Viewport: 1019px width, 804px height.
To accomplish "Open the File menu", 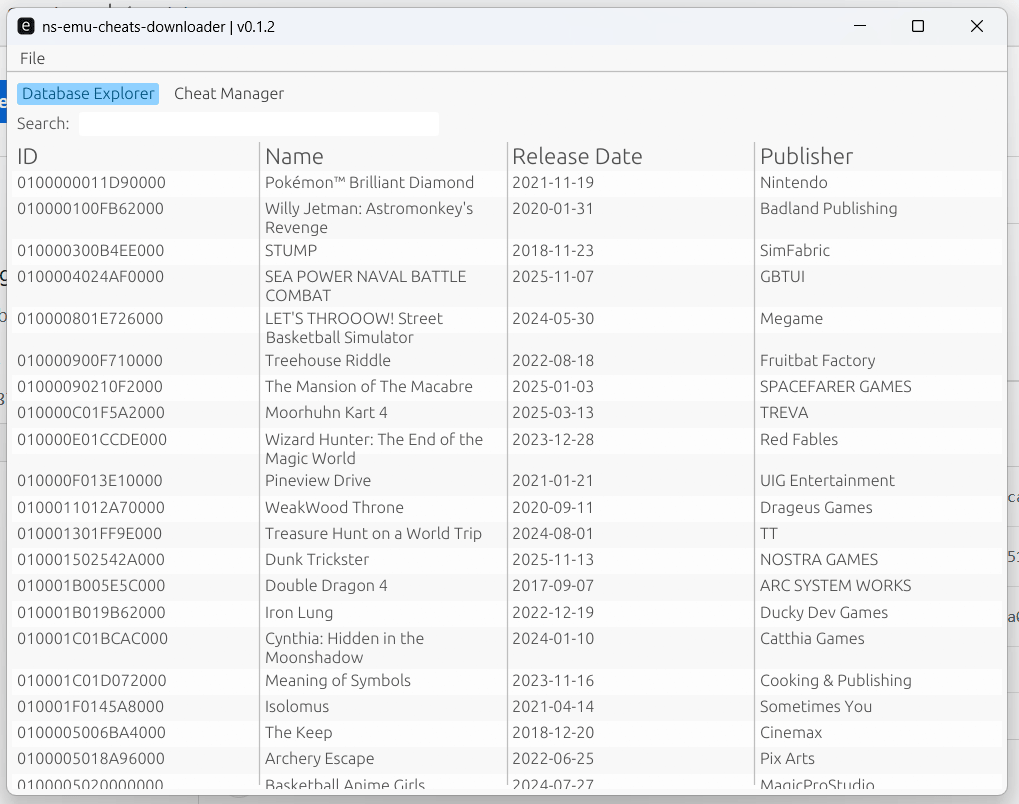I will [x=32, y=58].
